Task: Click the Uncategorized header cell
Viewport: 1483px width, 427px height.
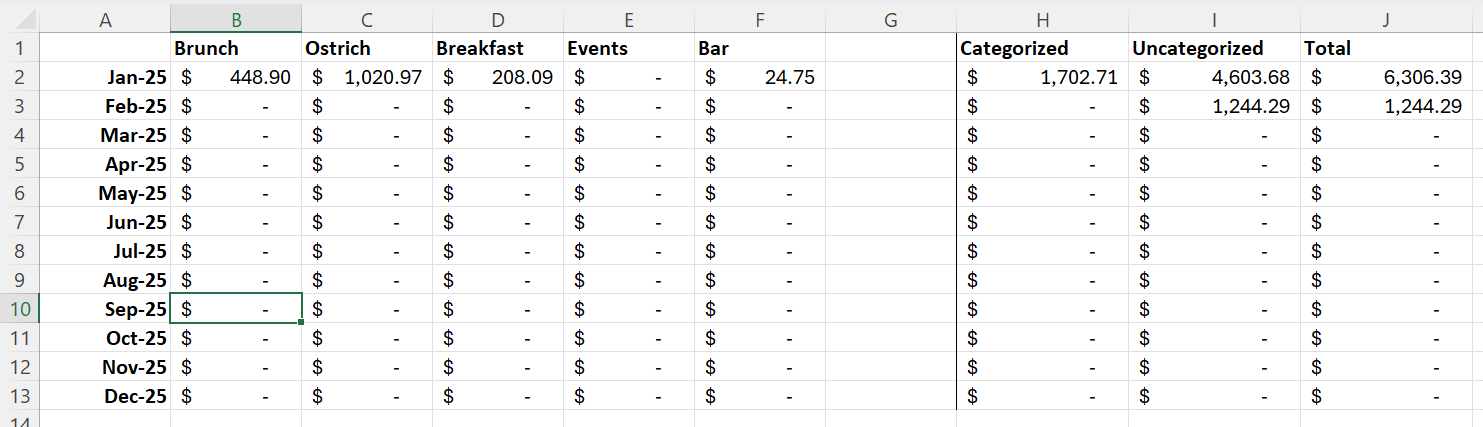Action: (x=1214, y=48)
